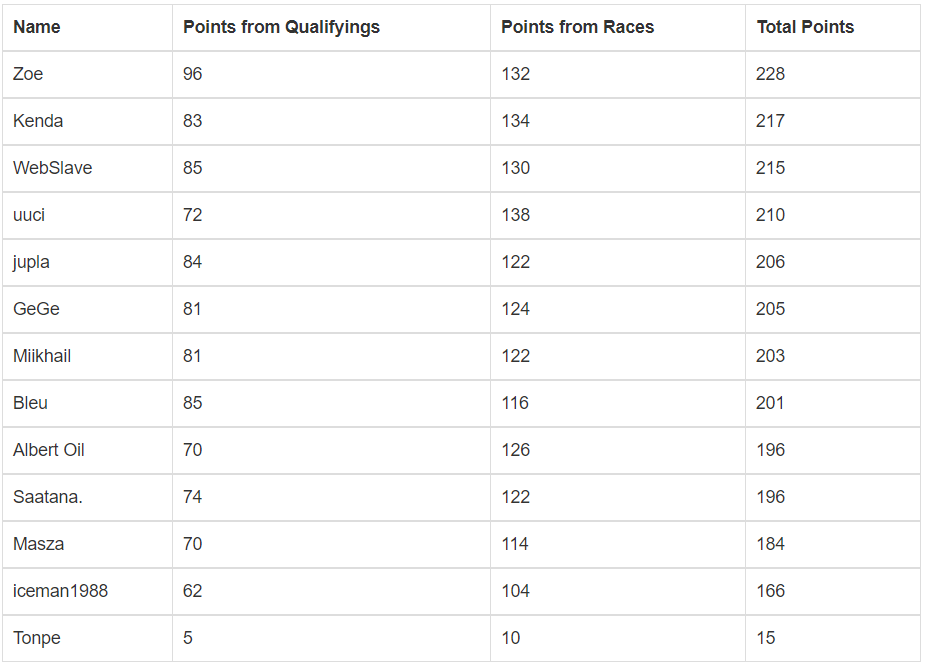Click the Points from Races header

point(577,27)
